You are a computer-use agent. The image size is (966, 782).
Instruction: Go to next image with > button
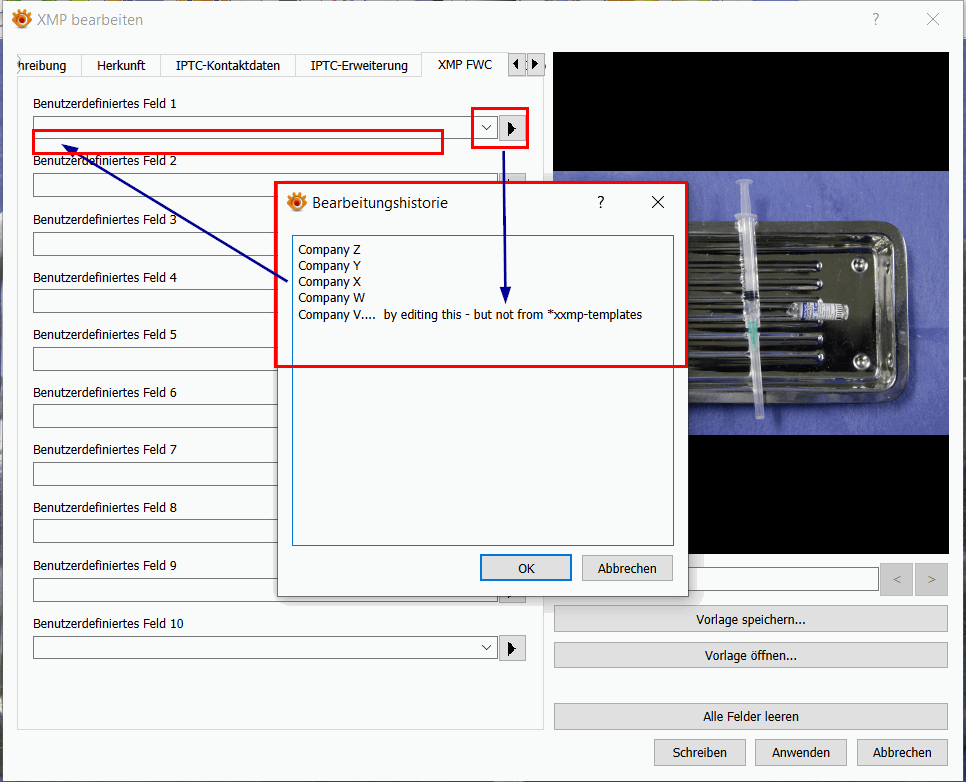[932, 579]
